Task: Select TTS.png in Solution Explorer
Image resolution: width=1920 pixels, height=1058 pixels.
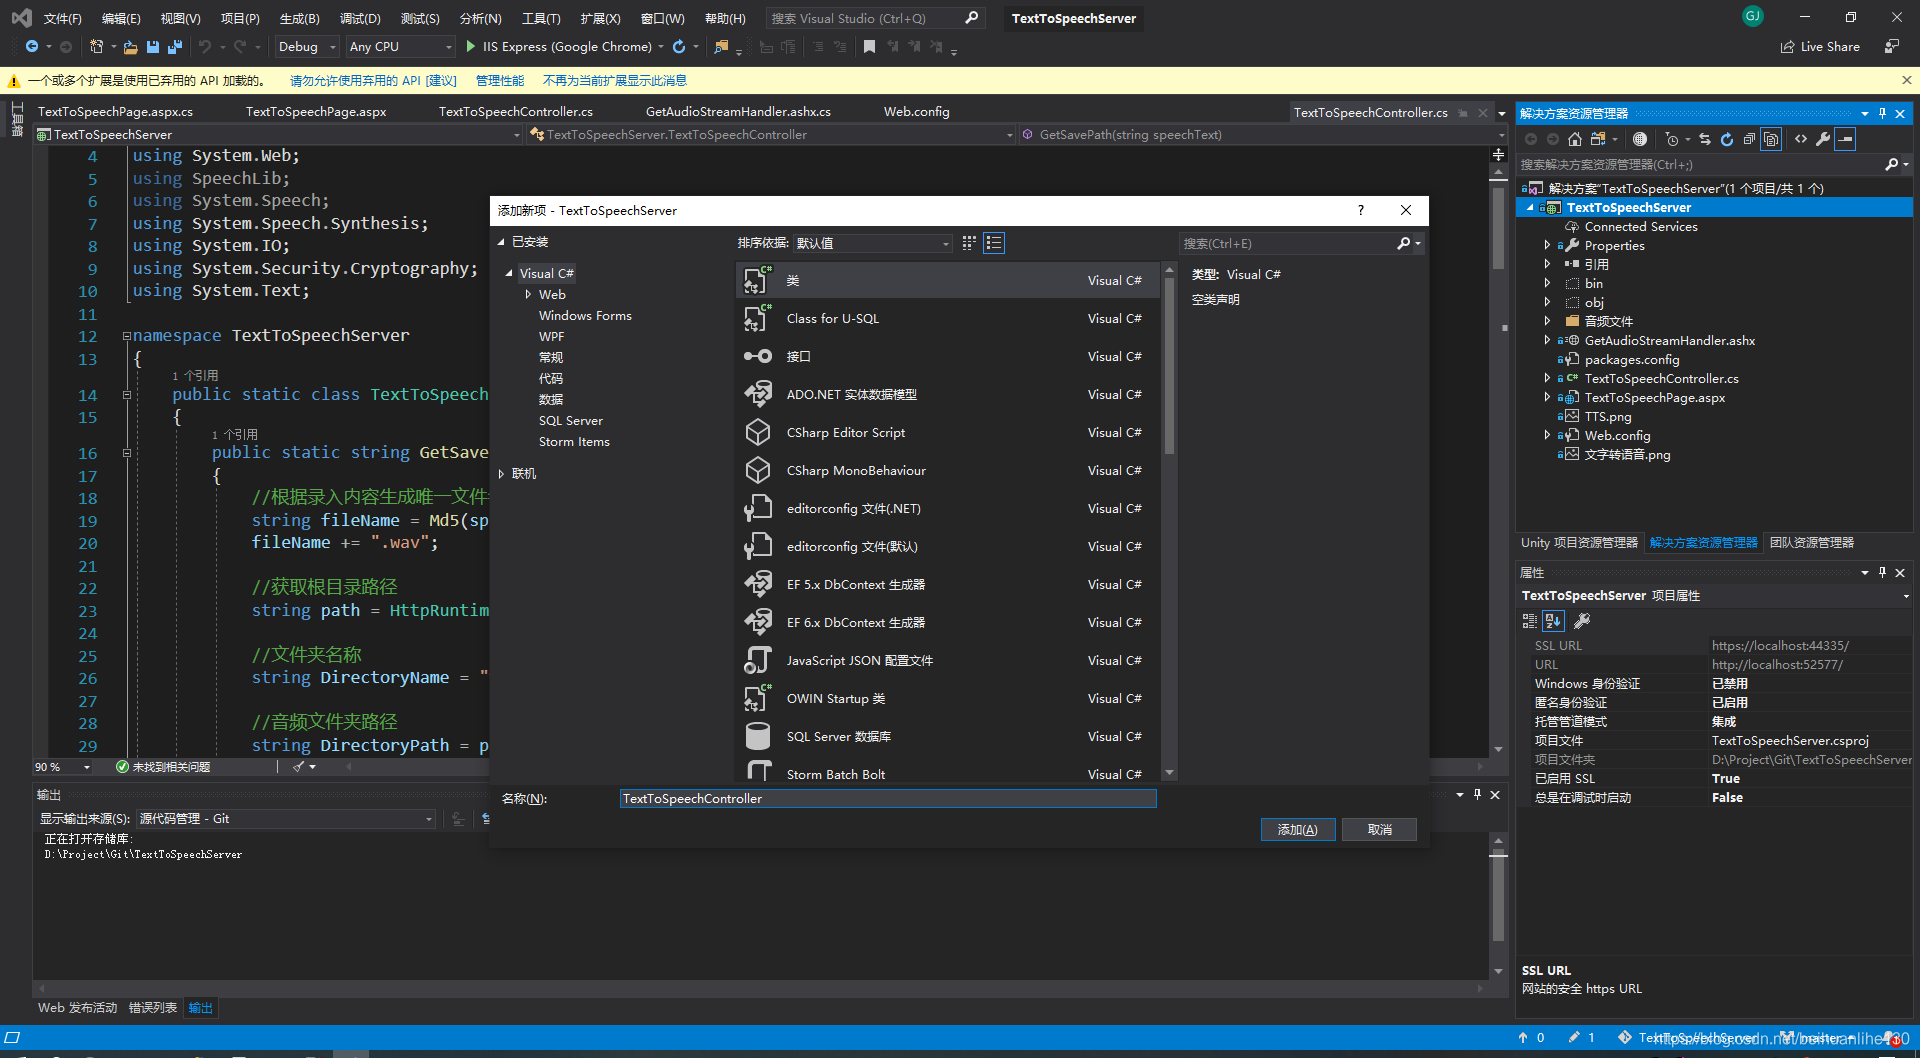Action: click(x=1607, y=416)
